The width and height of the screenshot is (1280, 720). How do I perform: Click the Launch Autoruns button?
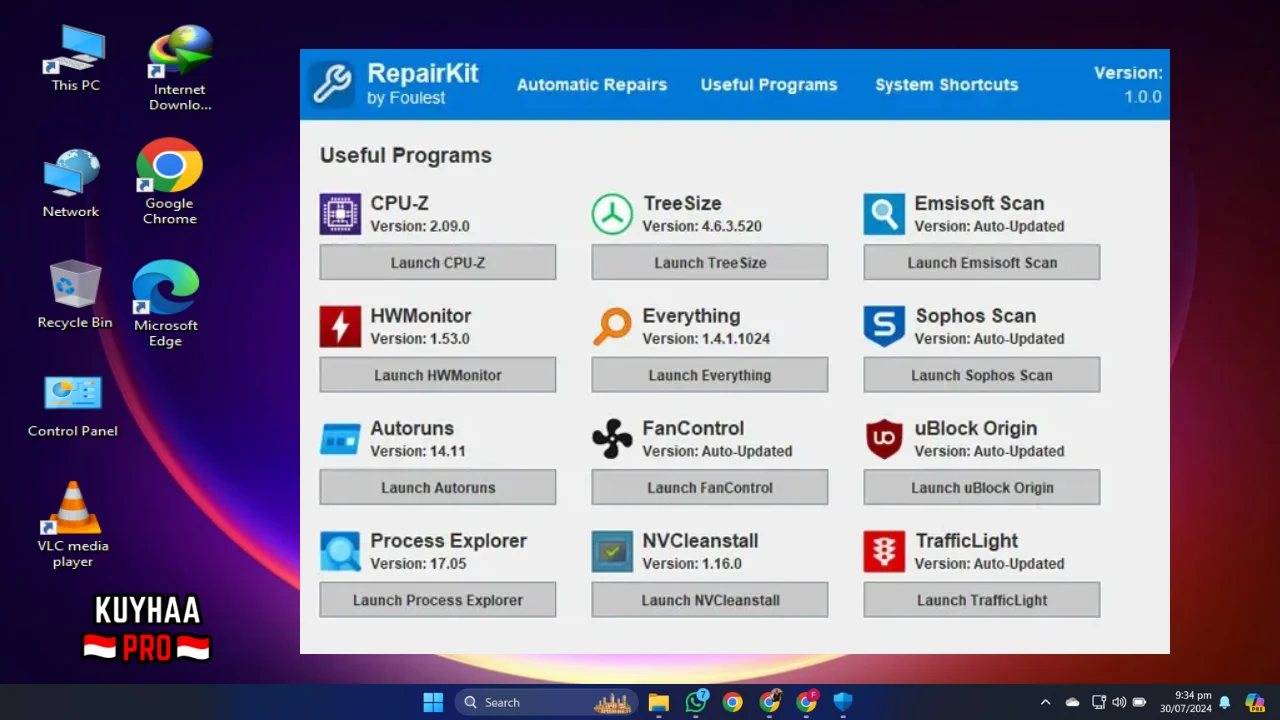point(438,488)
